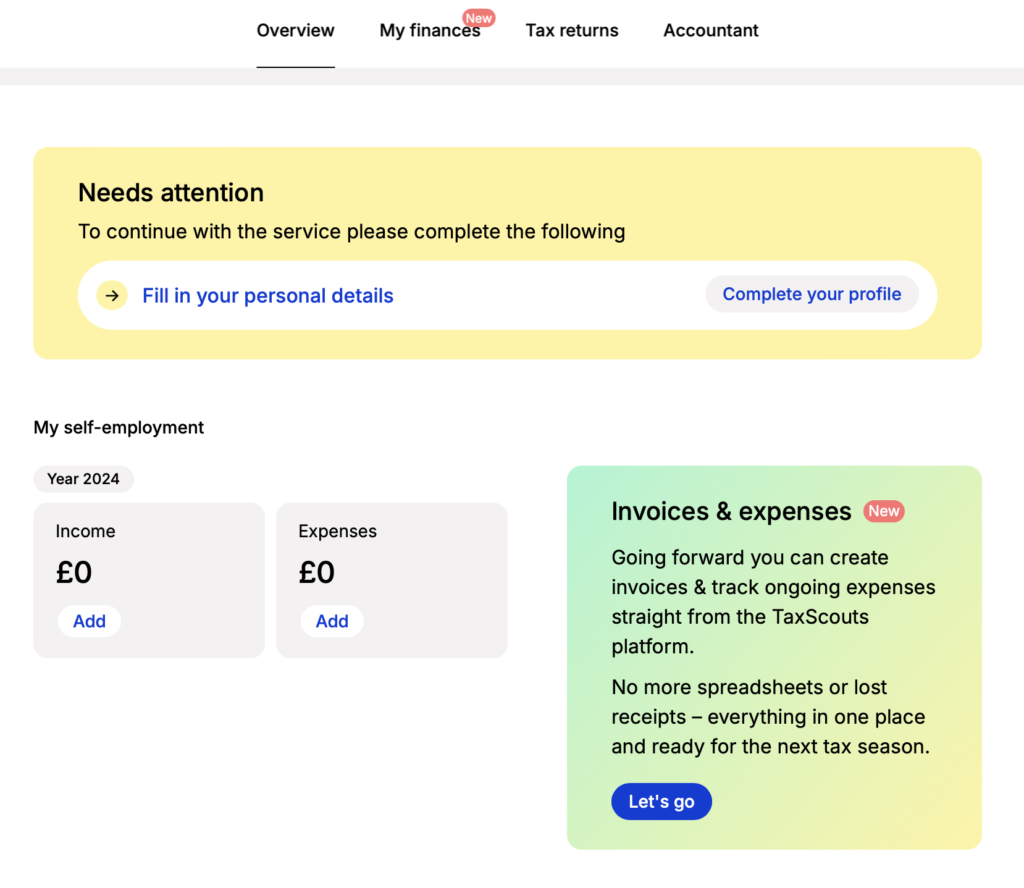
Task: Click Complete your profile button
Action: [812, 294]
